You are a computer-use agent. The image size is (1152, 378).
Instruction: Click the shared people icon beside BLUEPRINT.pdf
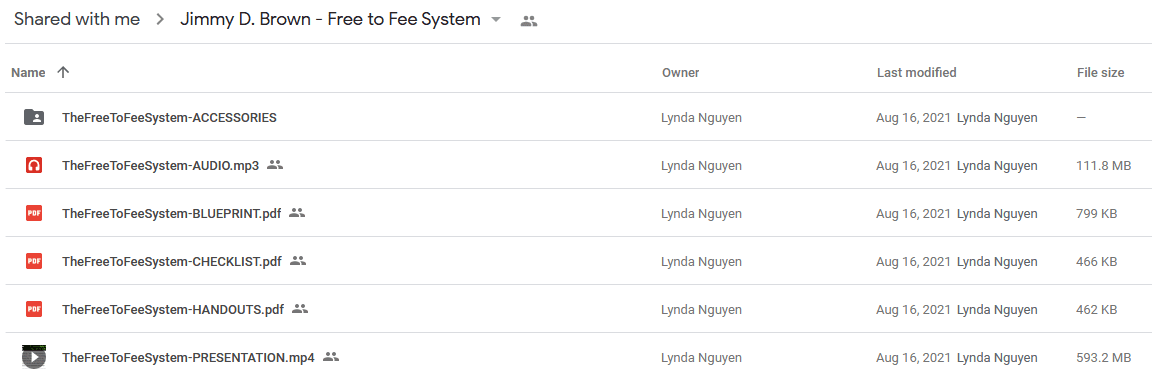click(x=297, y=213)
